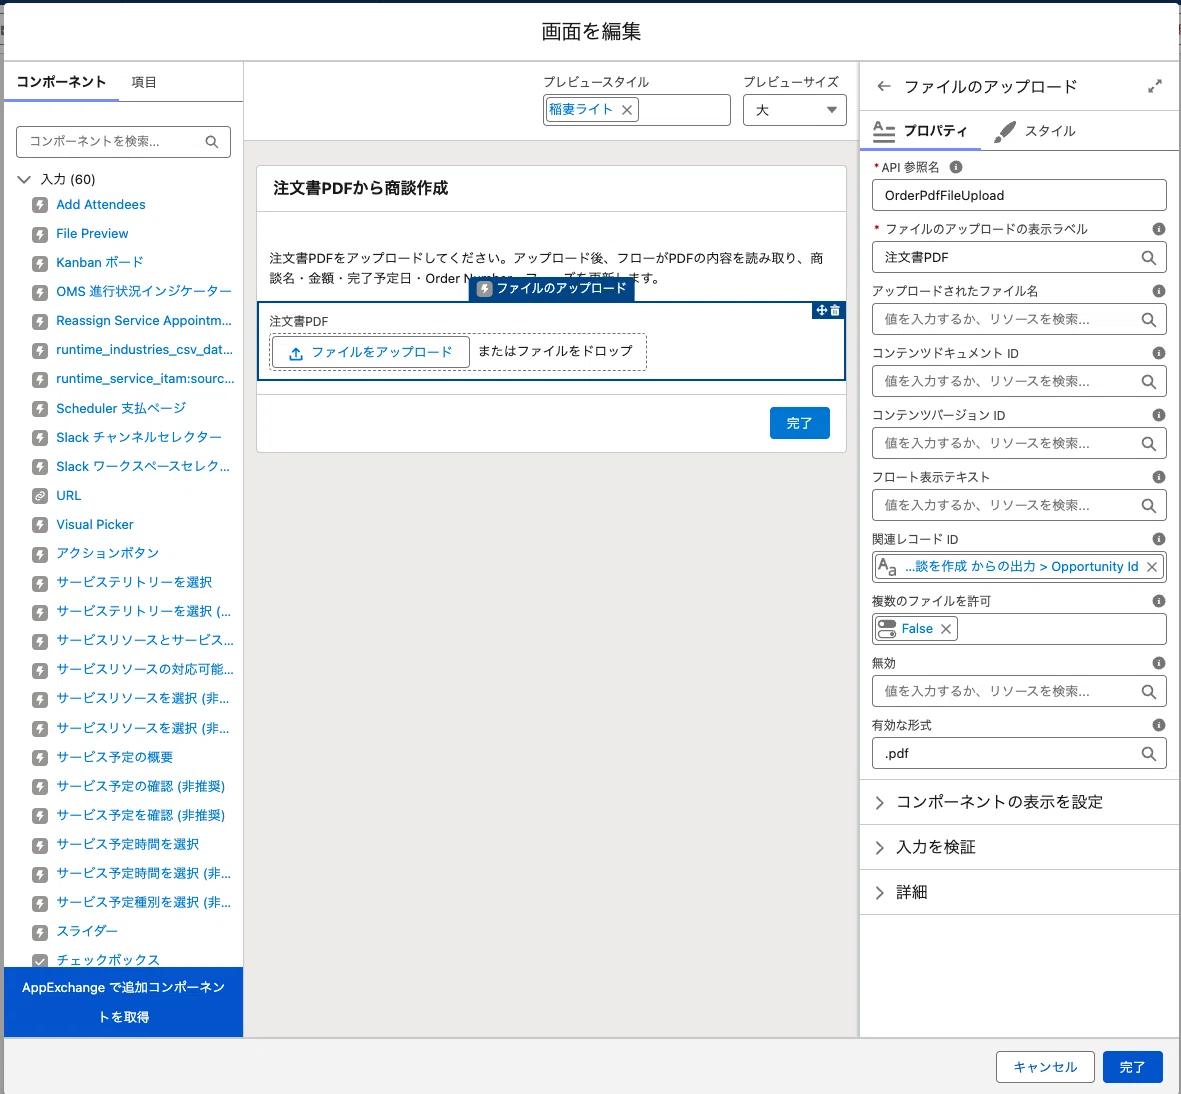The image size is (1181, 1094).
Task: Click the キャンセル button
Action: point(1045,1068)
